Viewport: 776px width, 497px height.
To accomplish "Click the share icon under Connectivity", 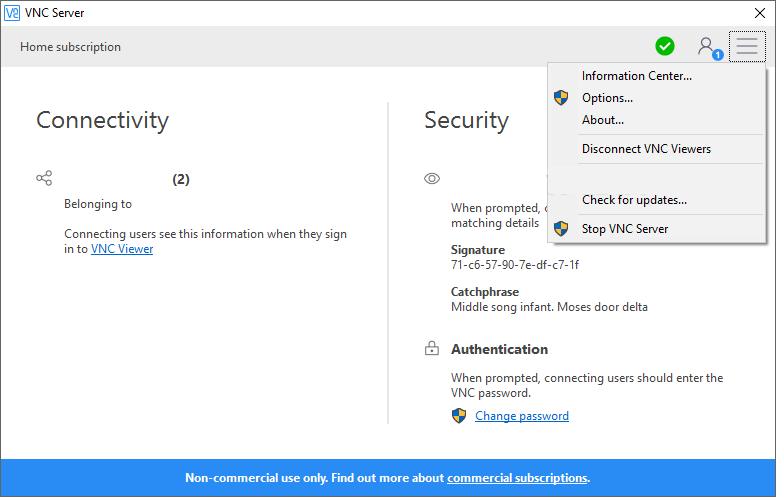I will click(44, 178).
